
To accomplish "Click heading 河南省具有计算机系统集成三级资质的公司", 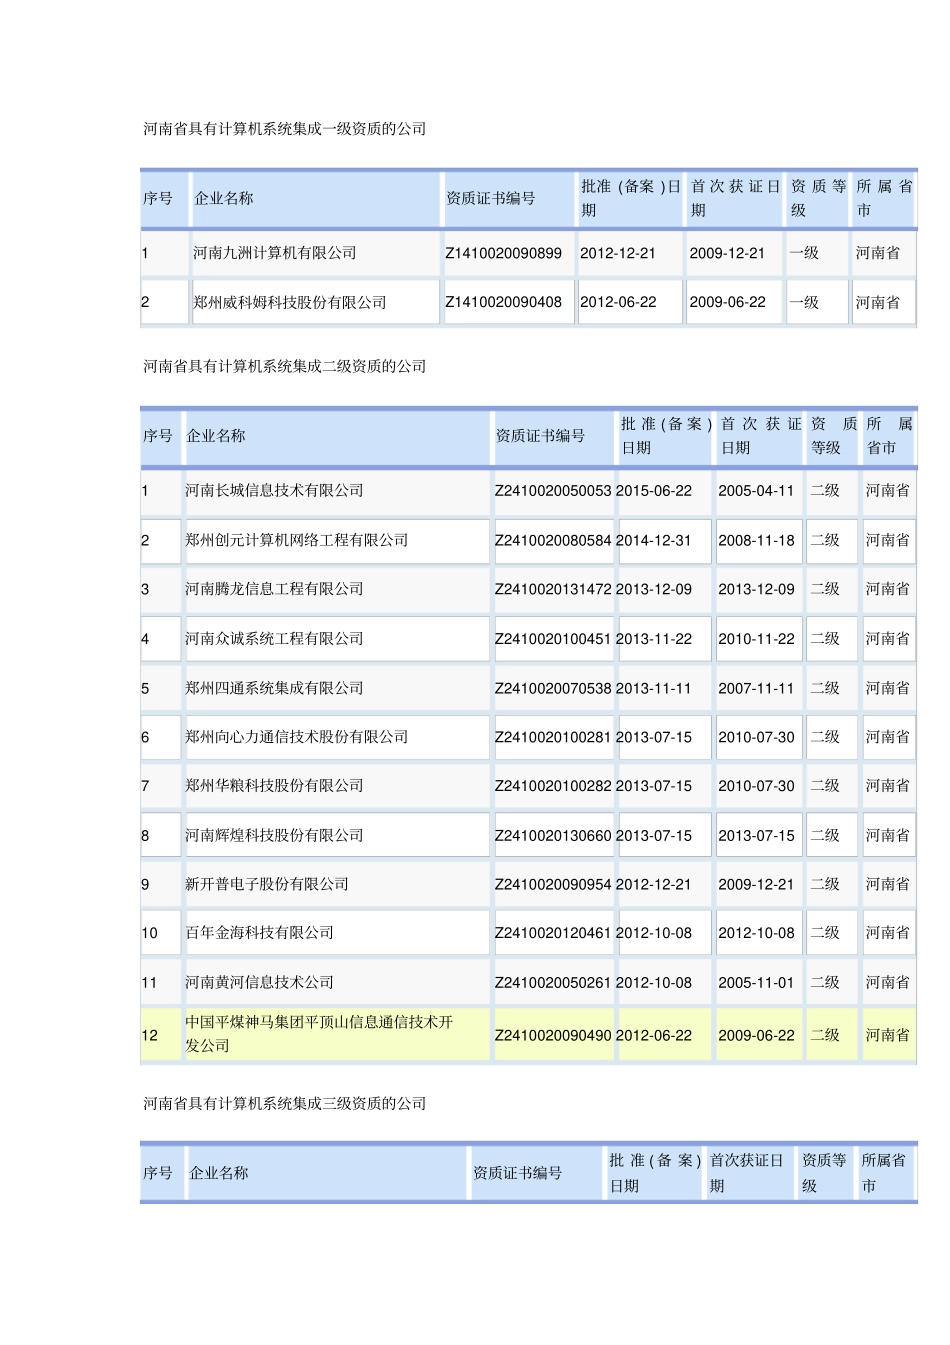I will point(285,1104).
